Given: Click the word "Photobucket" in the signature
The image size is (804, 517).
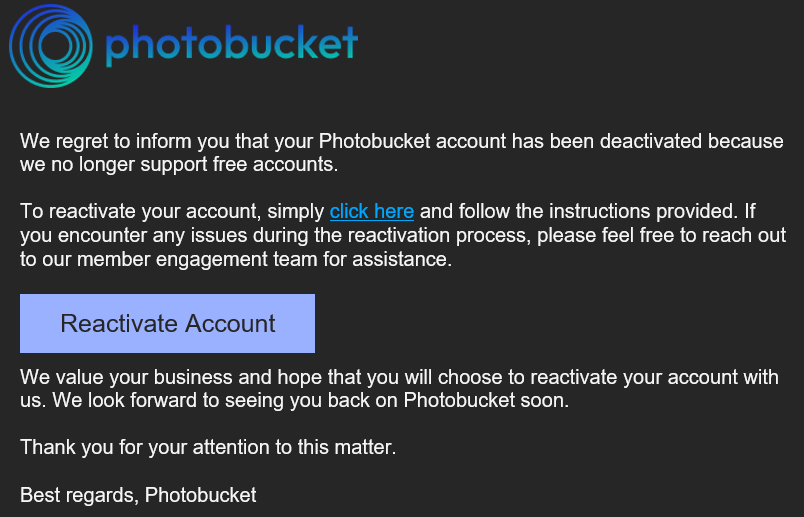Looking at the screenshot, I should point(201,495).
